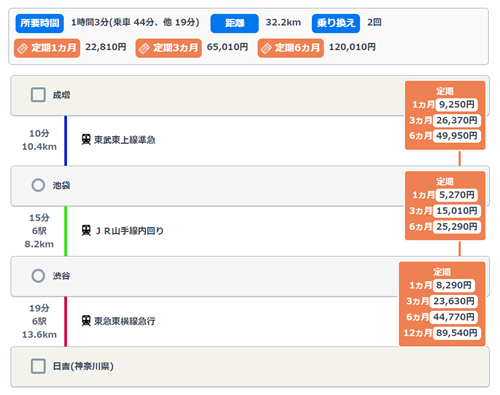Click the 乗り換え blue label

336,23
